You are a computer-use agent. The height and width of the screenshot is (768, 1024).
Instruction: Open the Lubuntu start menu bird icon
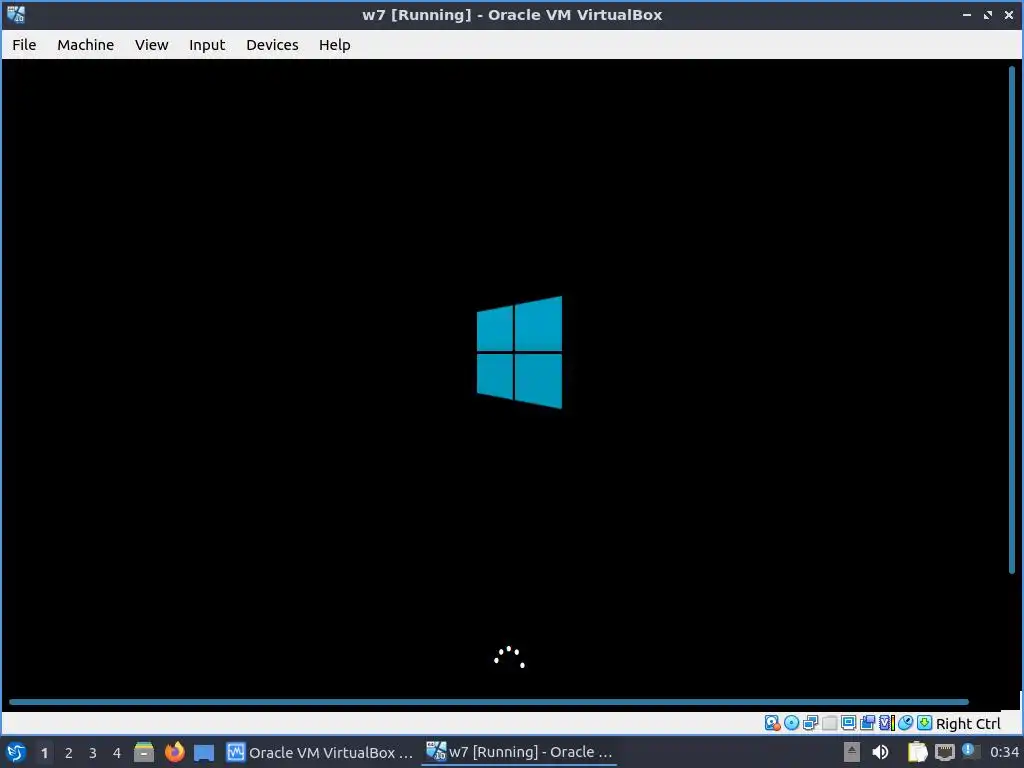coord(16,752)
